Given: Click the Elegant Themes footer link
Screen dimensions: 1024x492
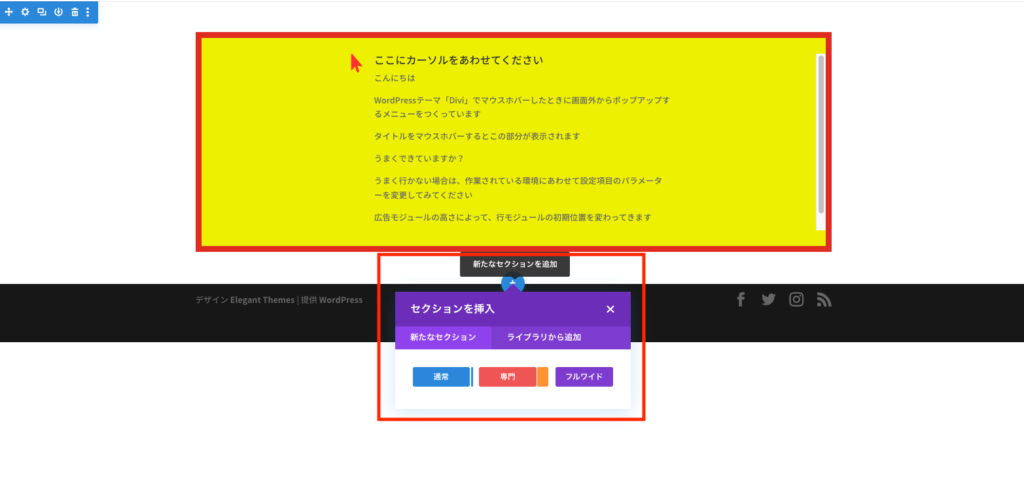Looking at the screenshot, I should pyautogui.click(x=263, y=300).
